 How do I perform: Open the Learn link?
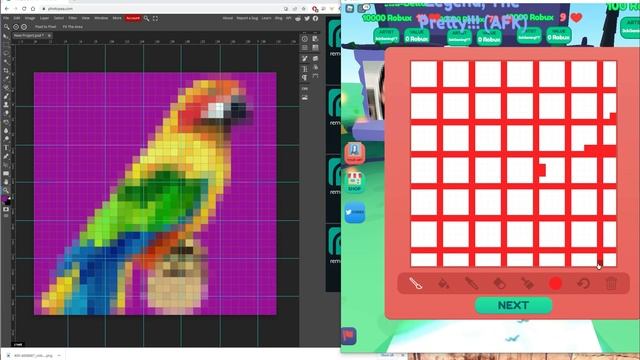(x=266, y=18)
